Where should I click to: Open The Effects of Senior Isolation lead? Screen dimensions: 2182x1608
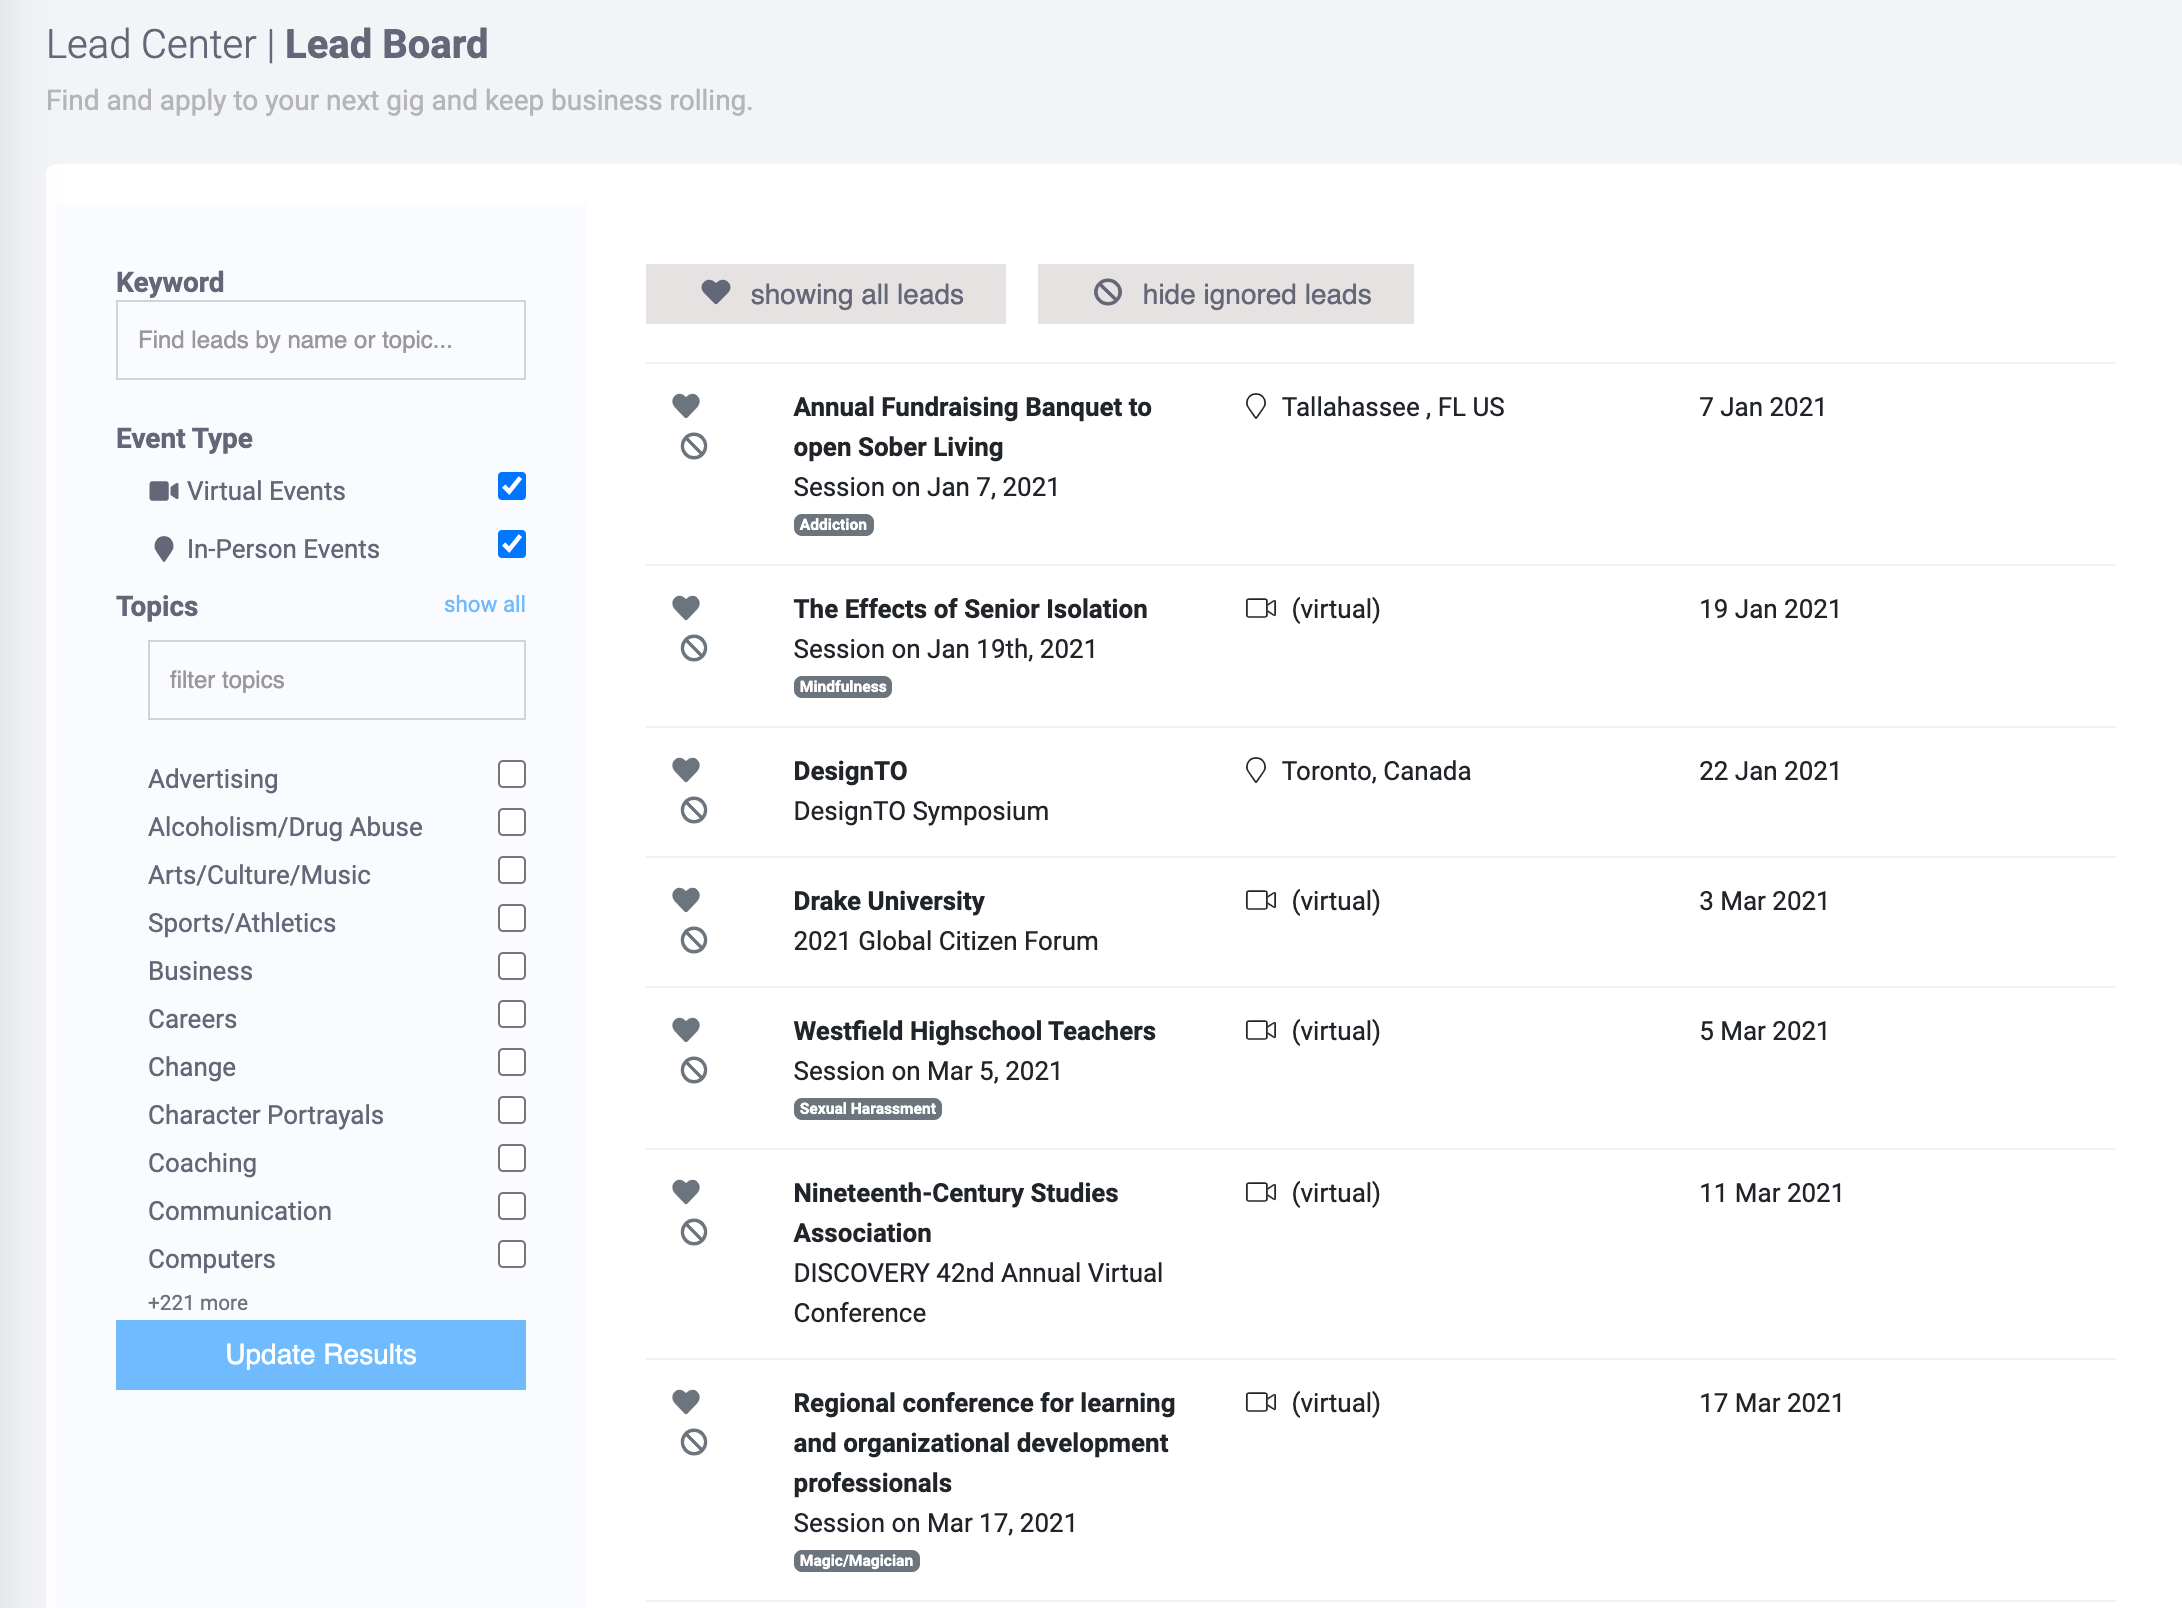[x=970, y=609]
